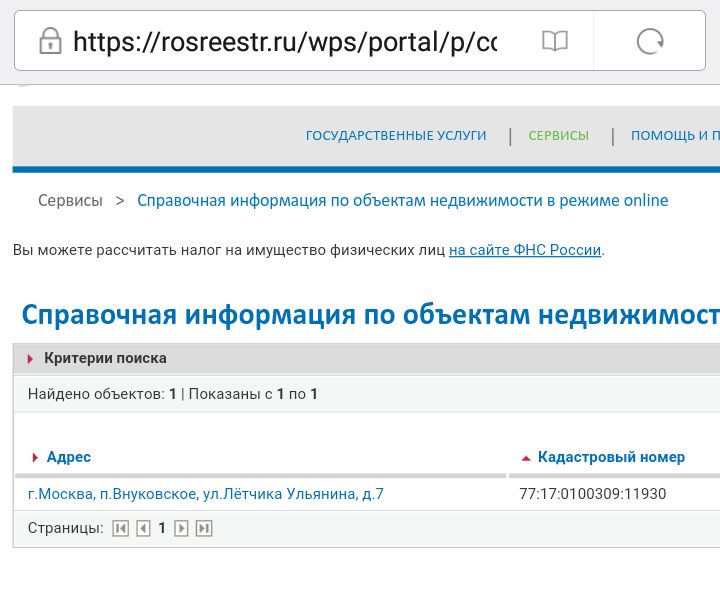Open Справочная информация по объектам недвижимости breadcrumb link
The height and width of the screenshot is (603, 720).
(403, 200)
